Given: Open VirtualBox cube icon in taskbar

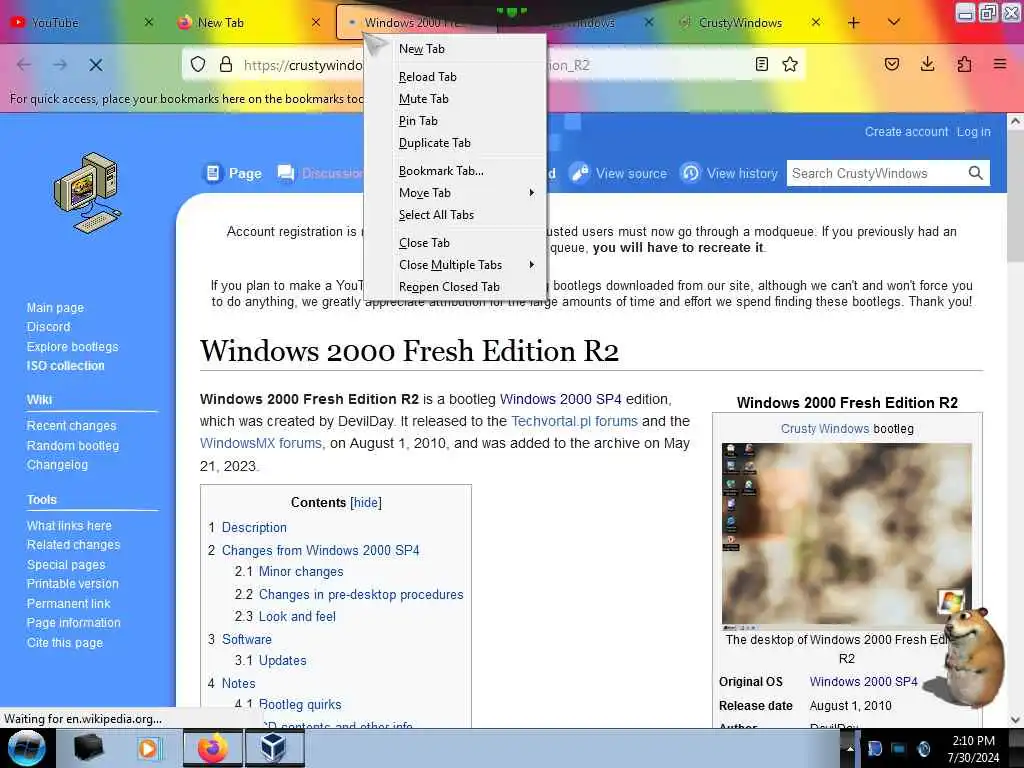Looking at the screenshot, I should click(274, 748).
